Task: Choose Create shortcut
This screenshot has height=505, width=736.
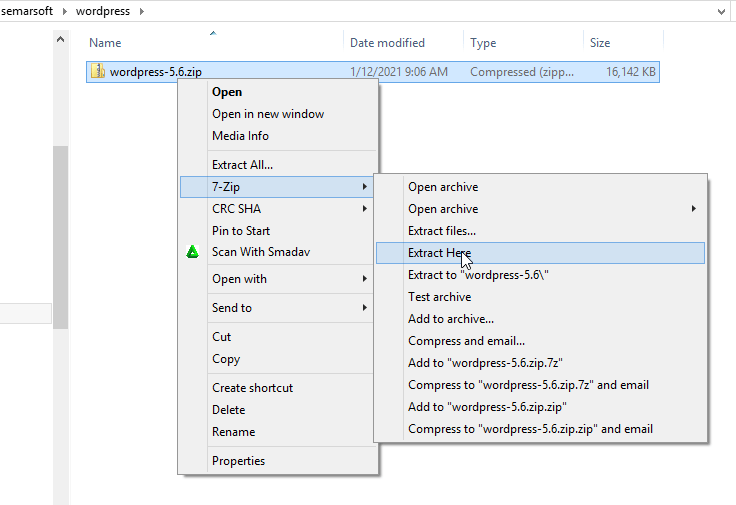Action: point(278,388)
